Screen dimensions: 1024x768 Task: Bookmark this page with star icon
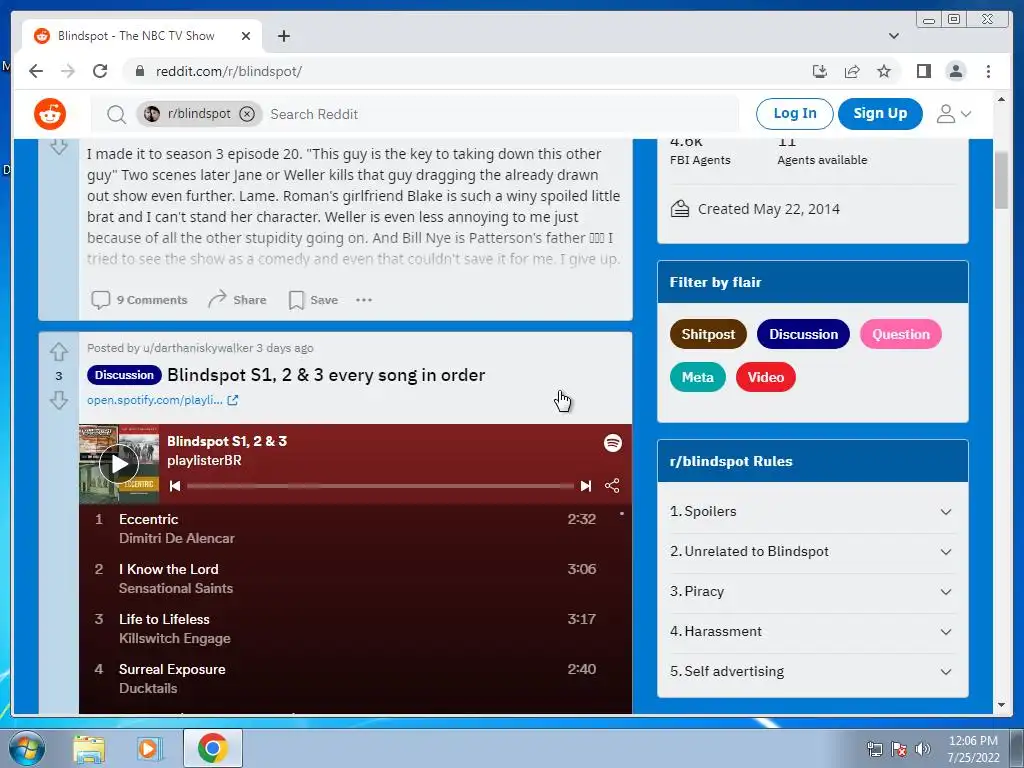pos(884,71)
